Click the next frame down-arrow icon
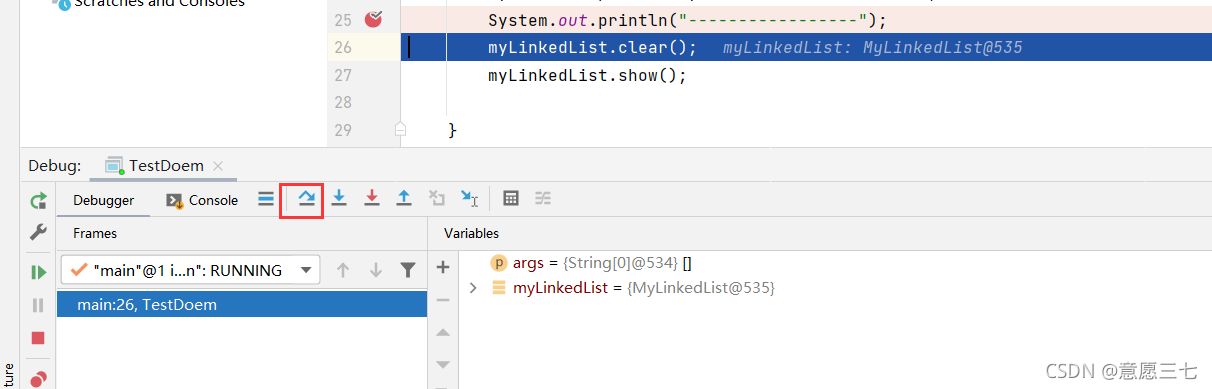 click(376, 270)
